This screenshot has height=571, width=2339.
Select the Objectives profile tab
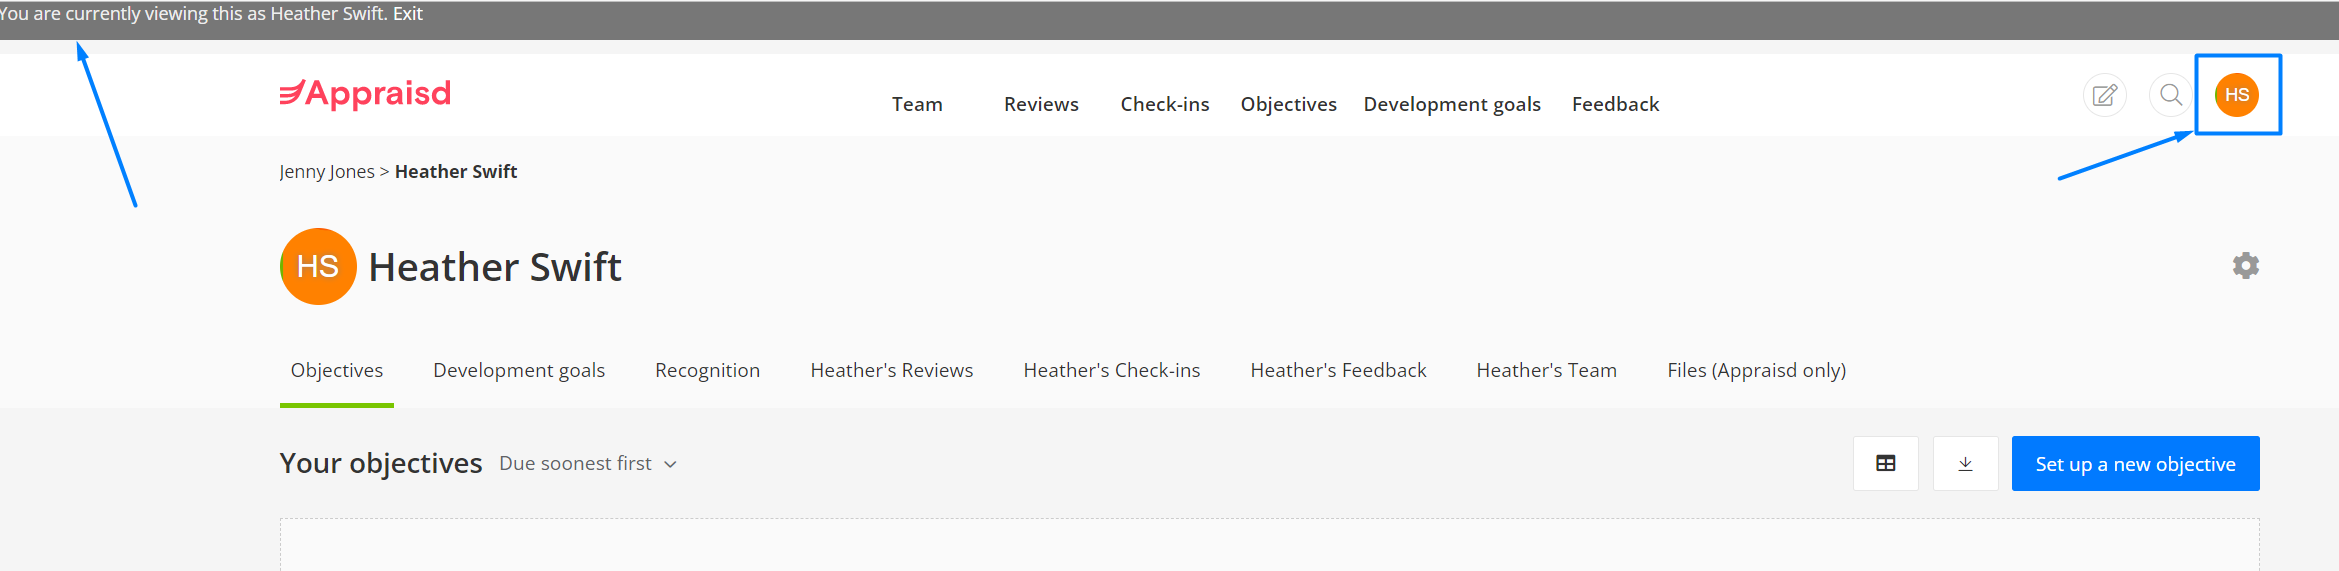(x=337, y=370)
